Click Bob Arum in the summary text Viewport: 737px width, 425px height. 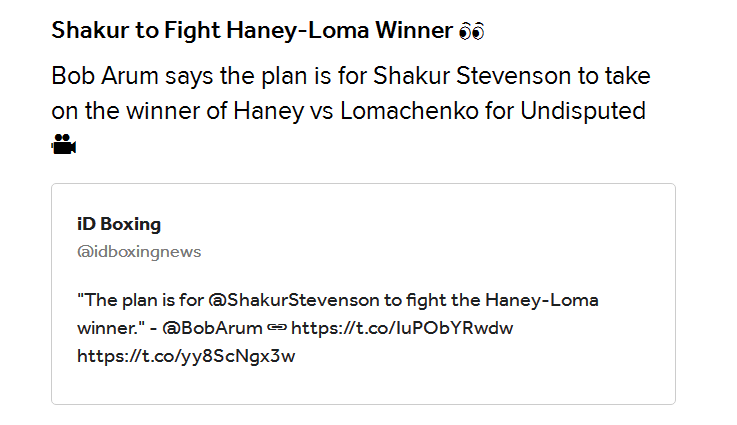[105, 76]
